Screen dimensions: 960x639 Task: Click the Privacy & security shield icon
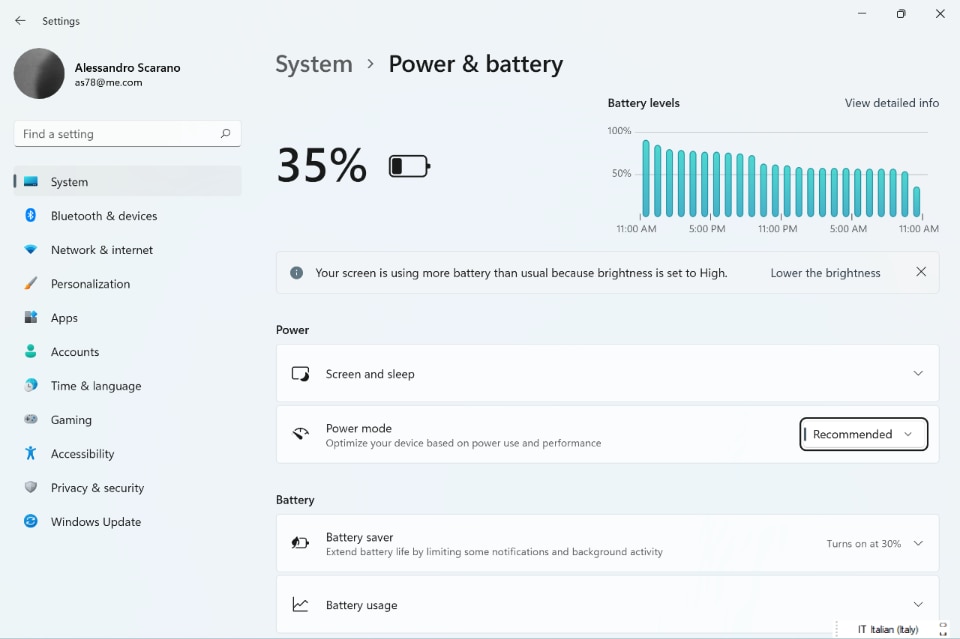31,488
